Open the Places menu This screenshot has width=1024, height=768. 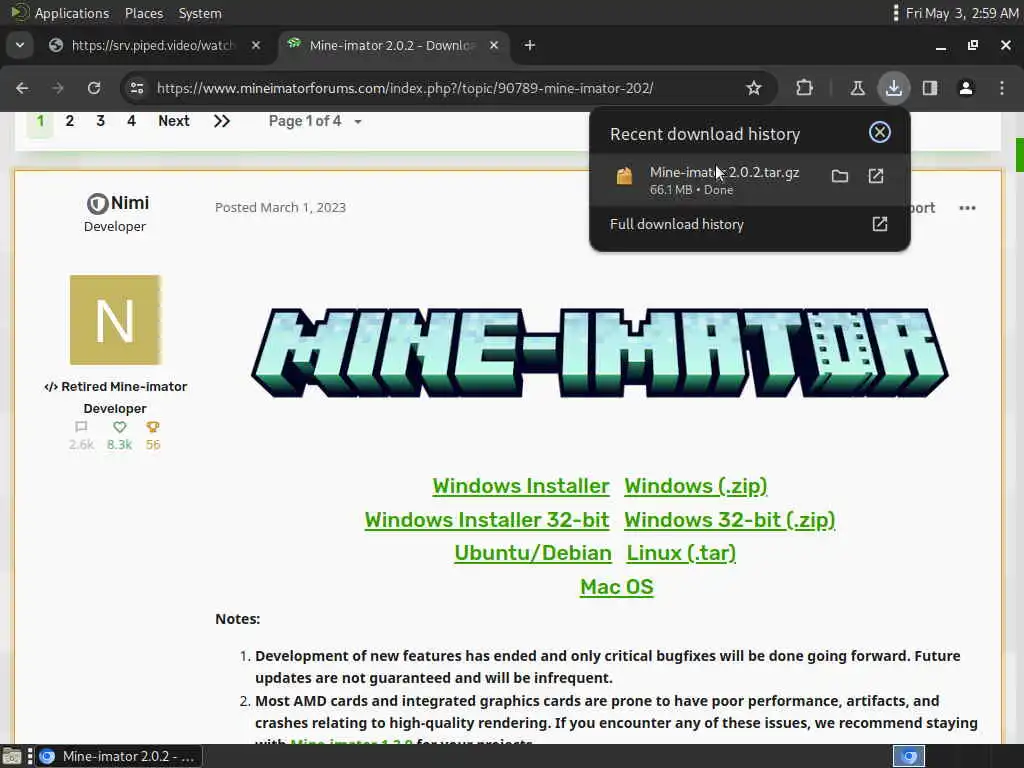144,13
